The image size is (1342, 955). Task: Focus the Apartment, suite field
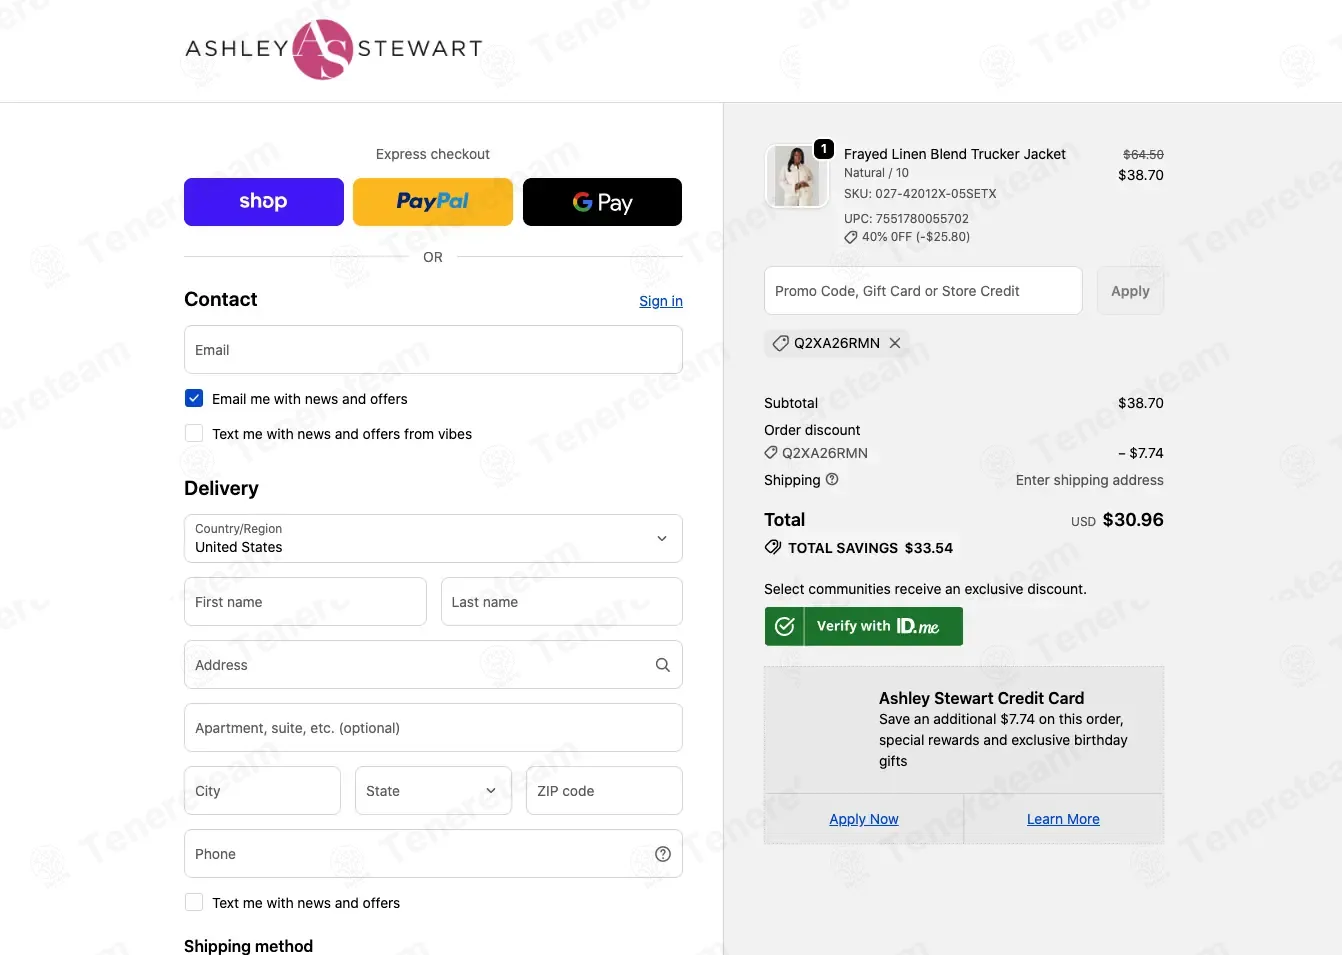click(433, 728)
